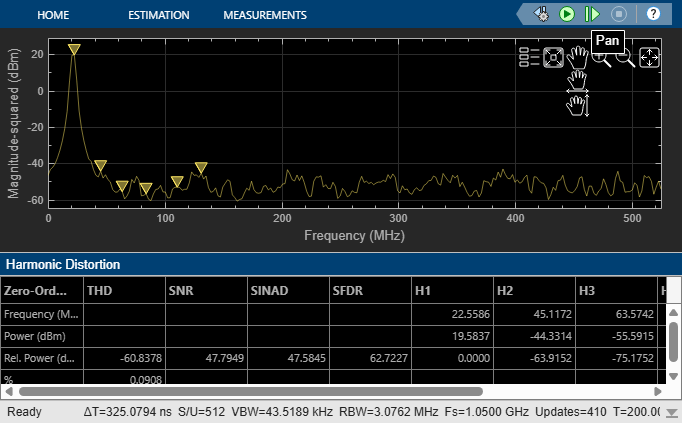The height and width of the screenshot is (423, 682).
Task: Click the green Run playback button
Action: pyautogui.click(x=567, y=14)
